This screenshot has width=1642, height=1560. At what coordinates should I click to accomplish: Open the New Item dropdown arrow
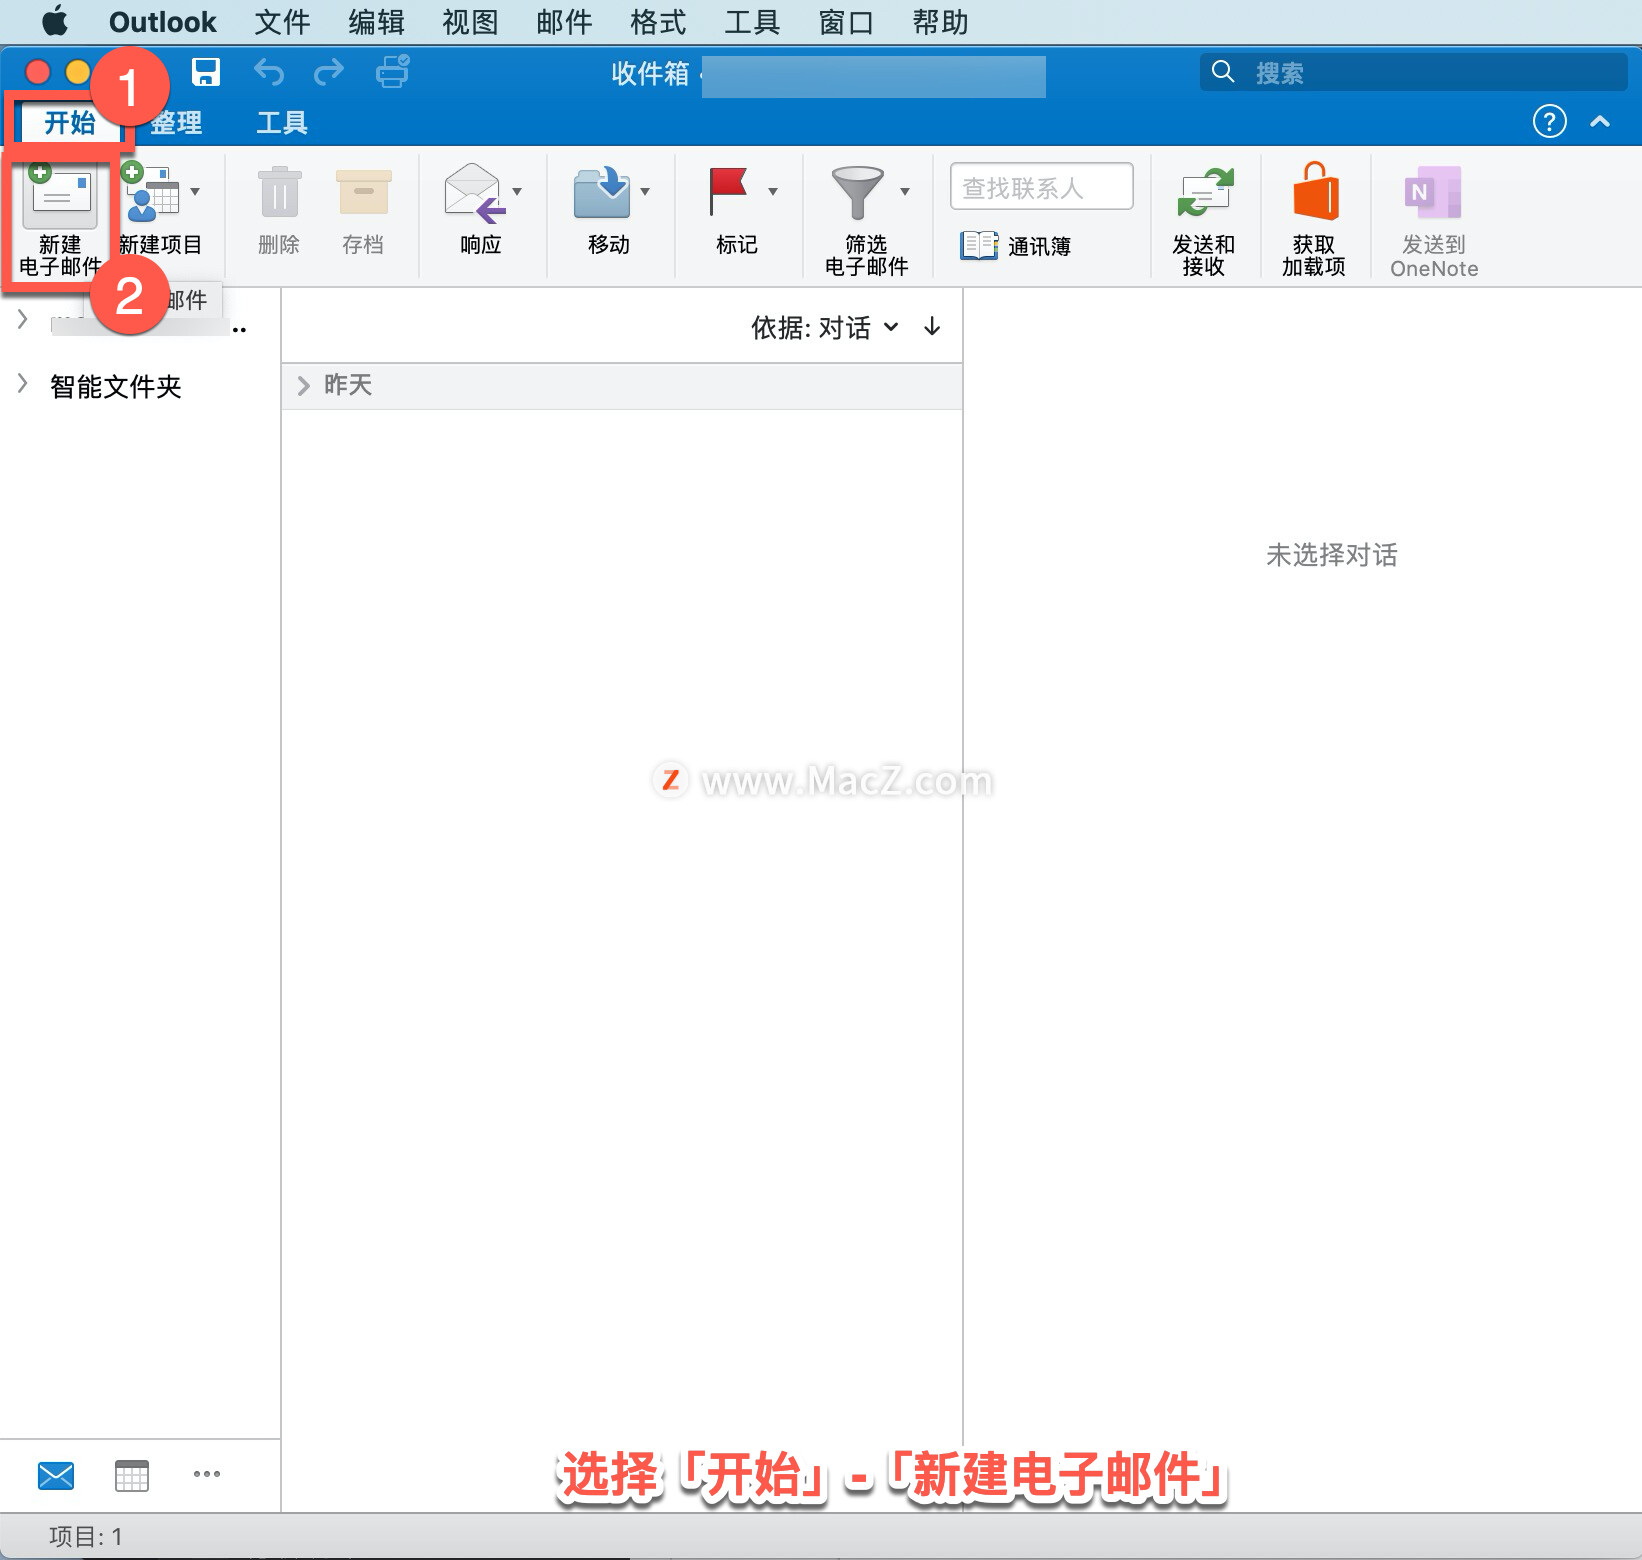(x=195, y=191)
